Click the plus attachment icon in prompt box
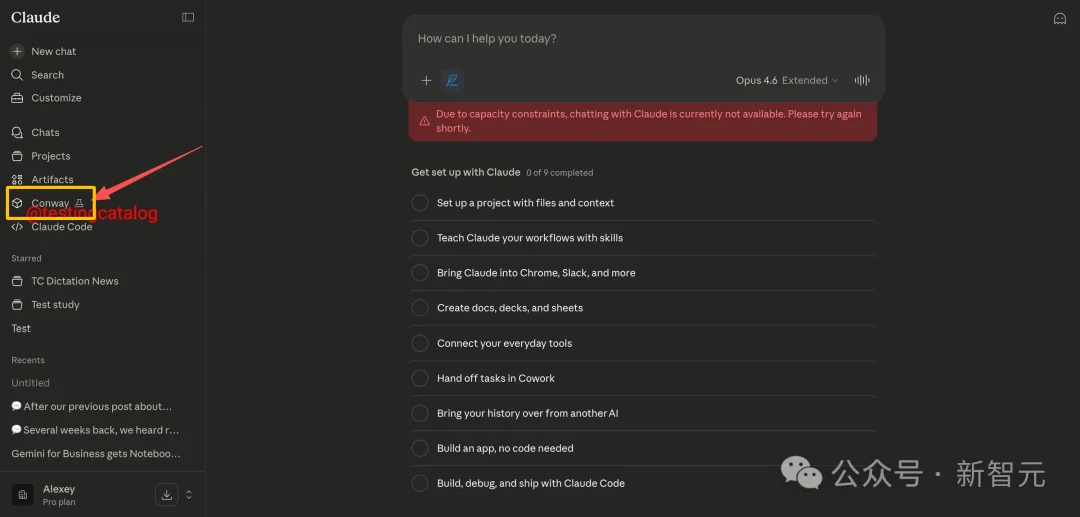1080x517 pixels. pyautogui.click(x=426, y=80)
